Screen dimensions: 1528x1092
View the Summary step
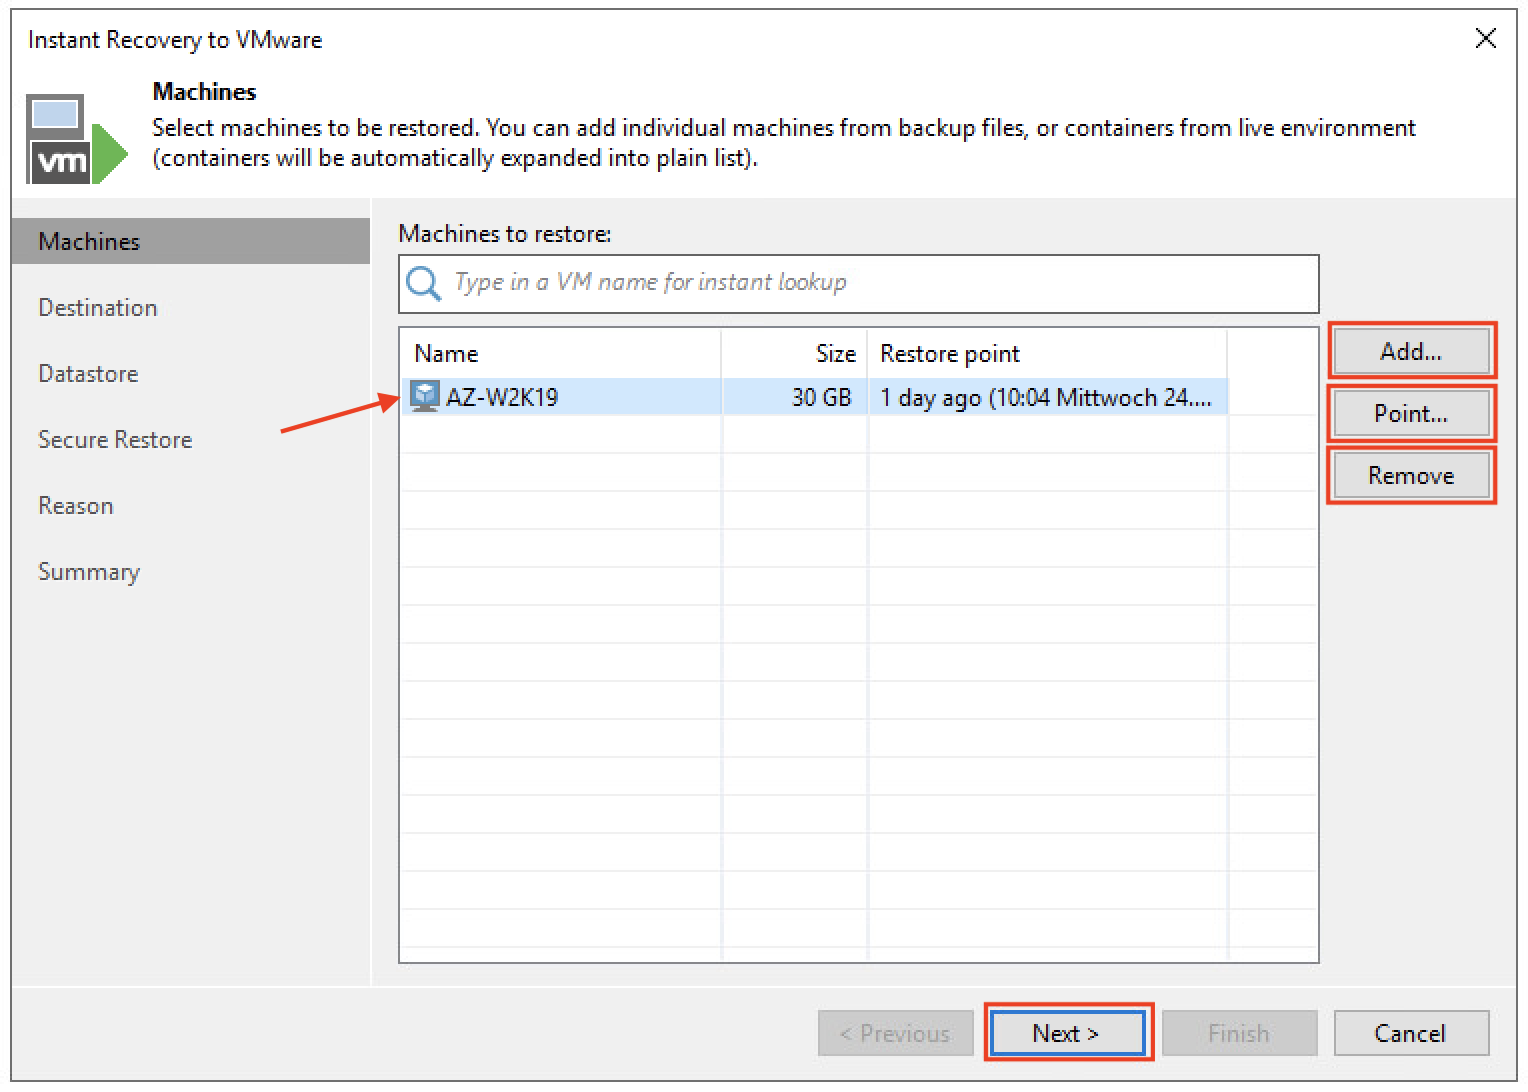[x=89, y=572]
